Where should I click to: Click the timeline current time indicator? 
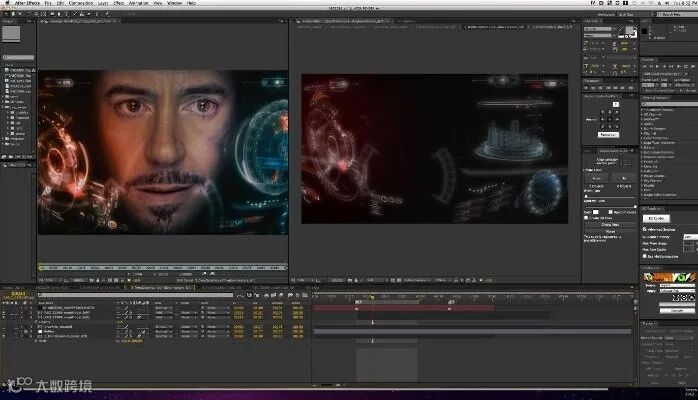coord(372,297)
